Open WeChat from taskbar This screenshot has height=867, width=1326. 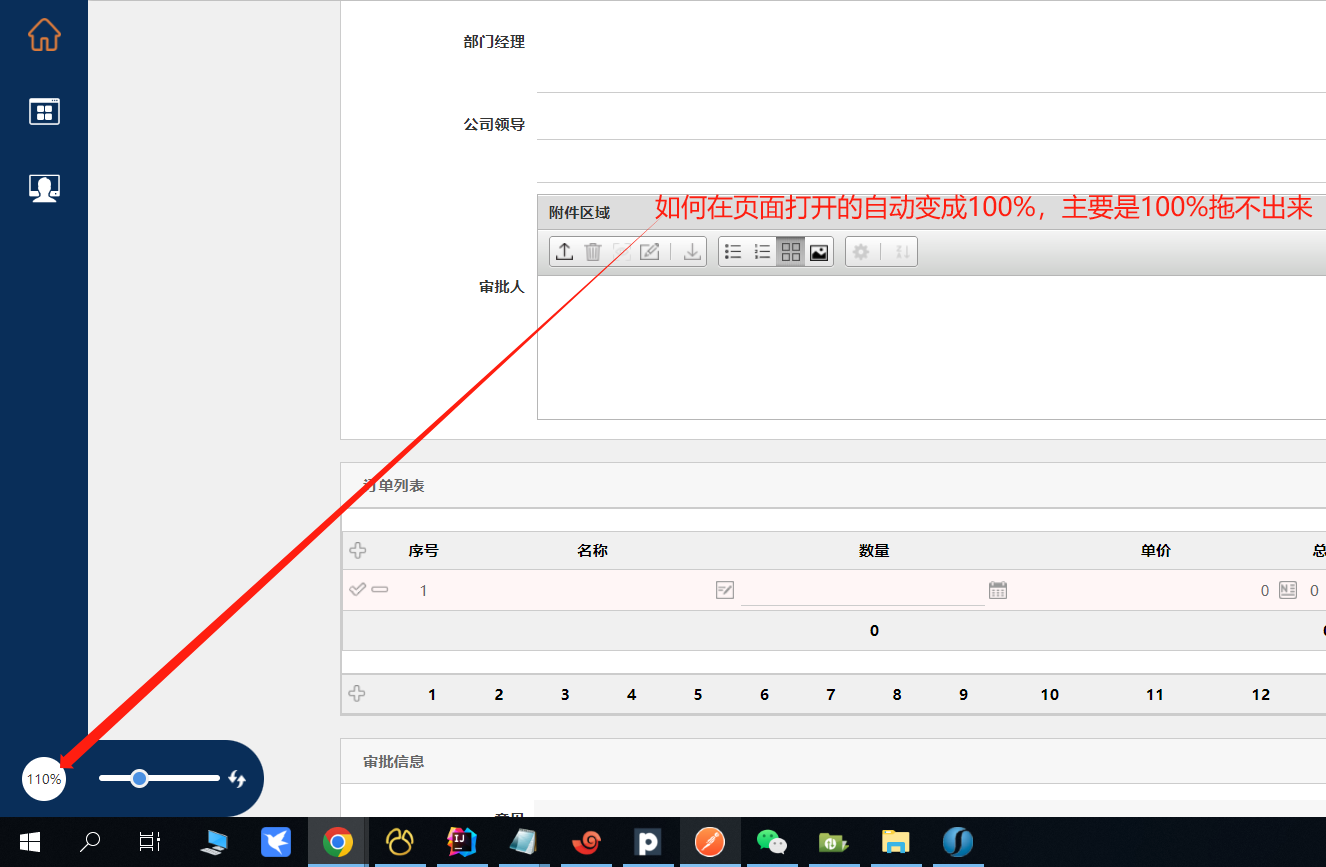pos(772,842)
